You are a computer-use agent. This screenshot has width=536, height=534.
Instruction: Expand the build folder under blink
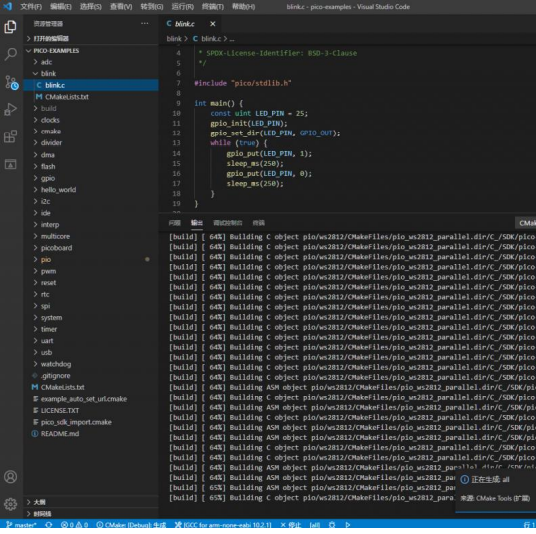click(91, 108)
